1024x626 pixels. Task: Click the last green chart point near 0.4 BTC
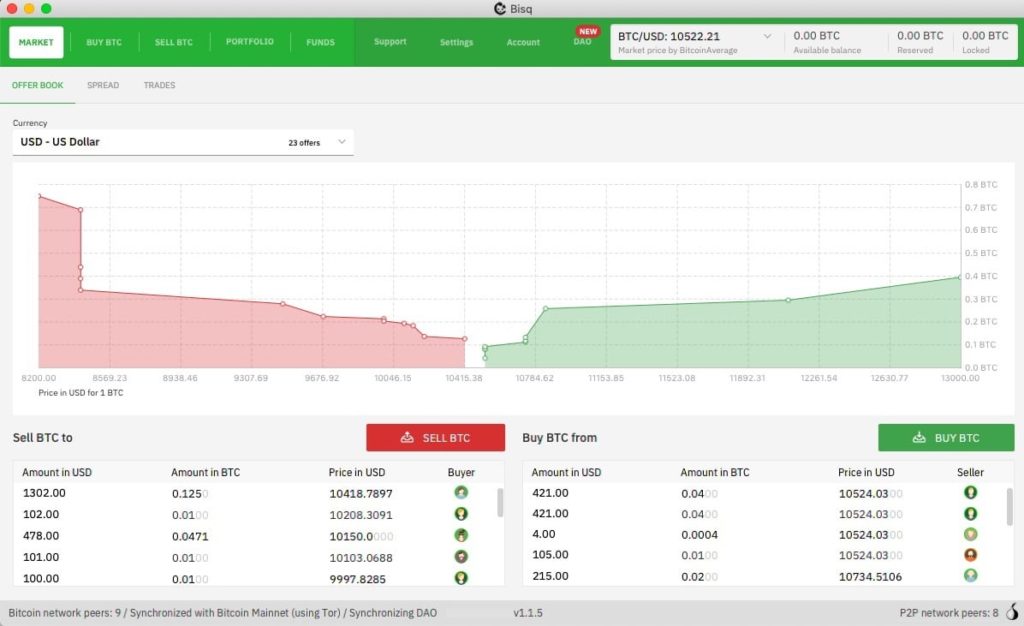[959, 277]
